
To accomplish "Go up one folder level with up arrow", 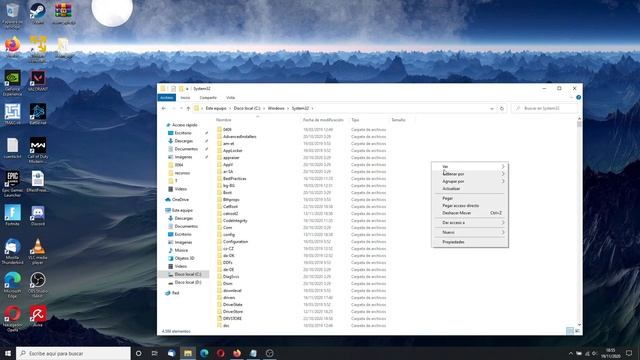I will (188, 109).
